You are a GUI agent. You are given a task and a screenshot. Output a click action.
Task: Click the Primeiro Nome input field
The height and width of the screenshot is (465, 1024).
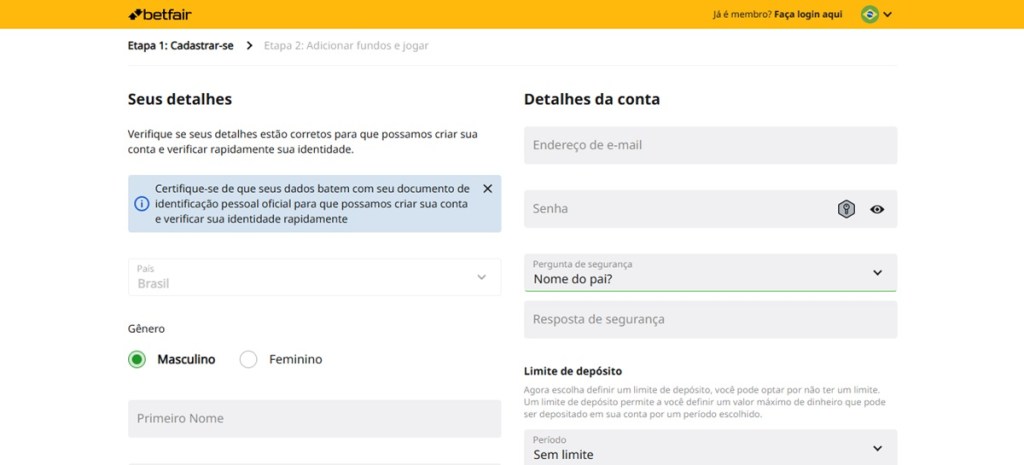pos(314,419)
